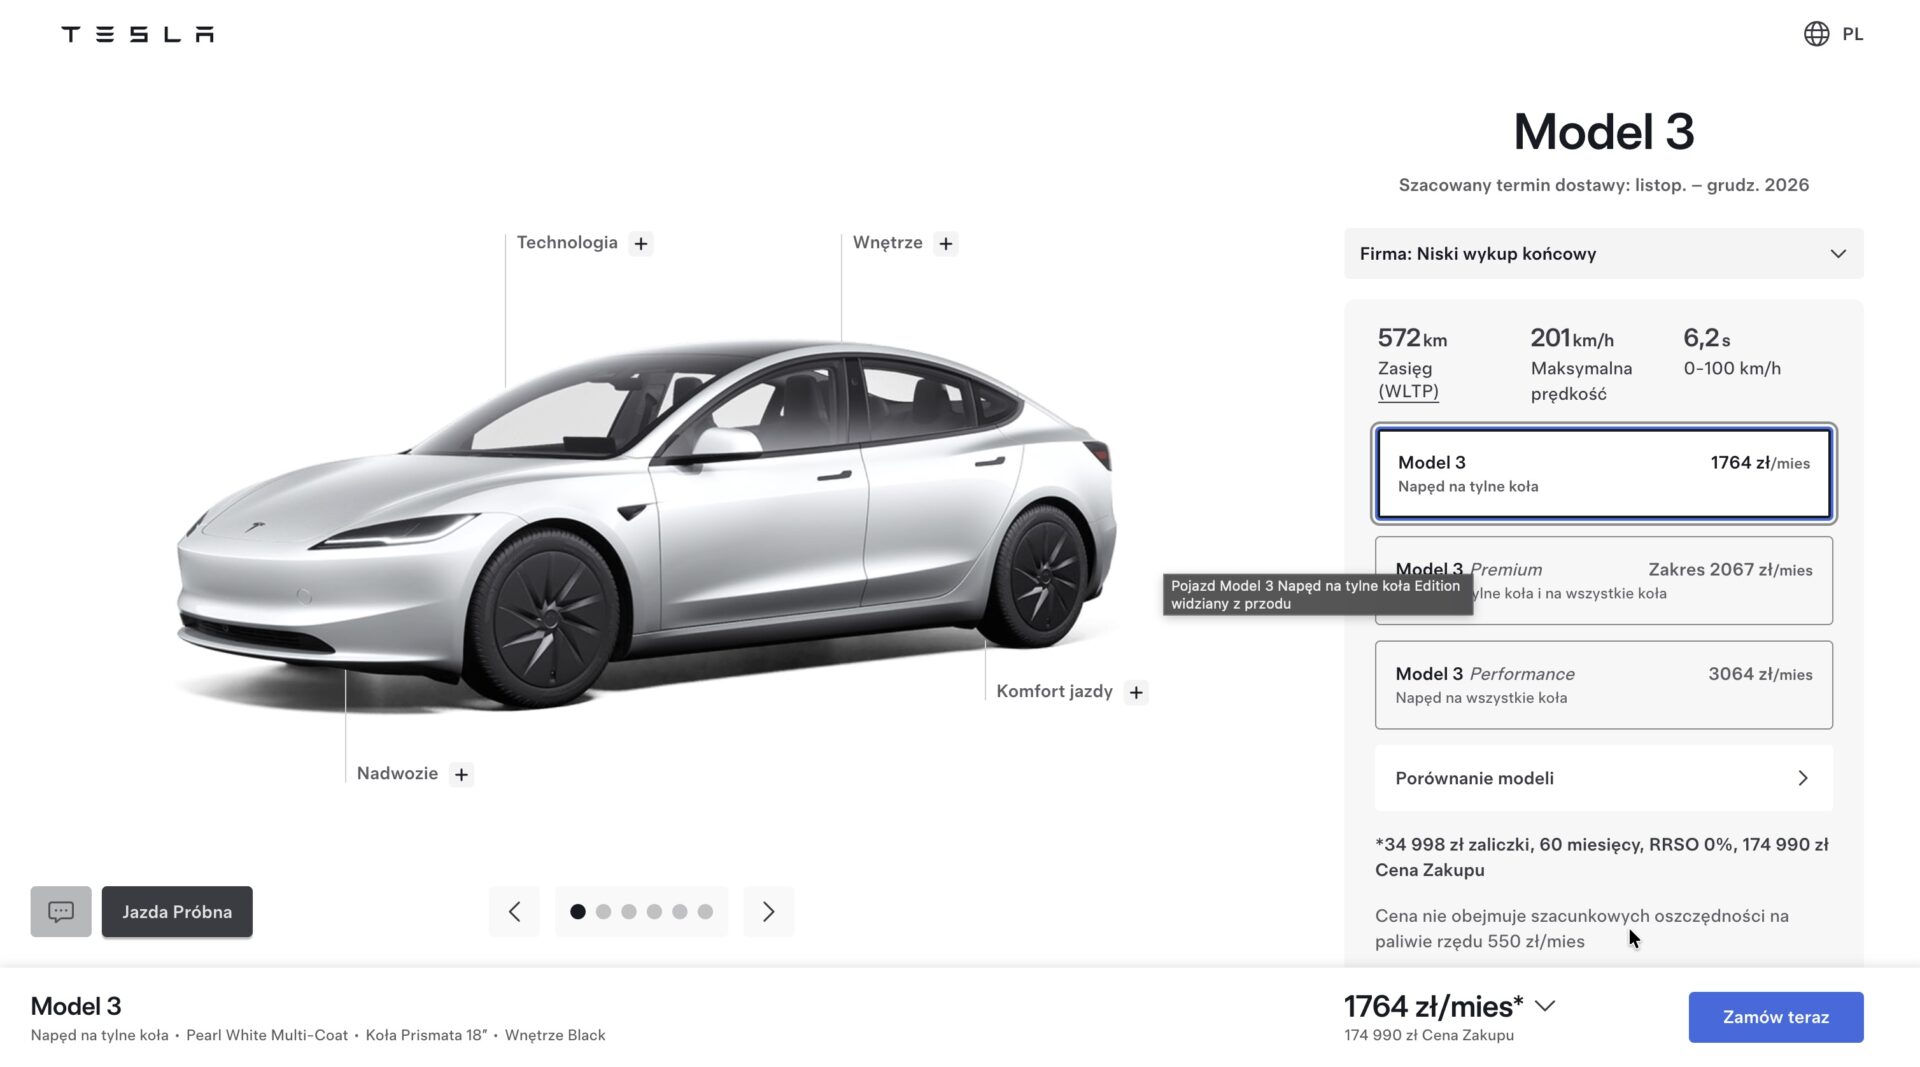The image size is (1920, 1067).
Task: Click the Tesla logo
Action: [138, 34]
